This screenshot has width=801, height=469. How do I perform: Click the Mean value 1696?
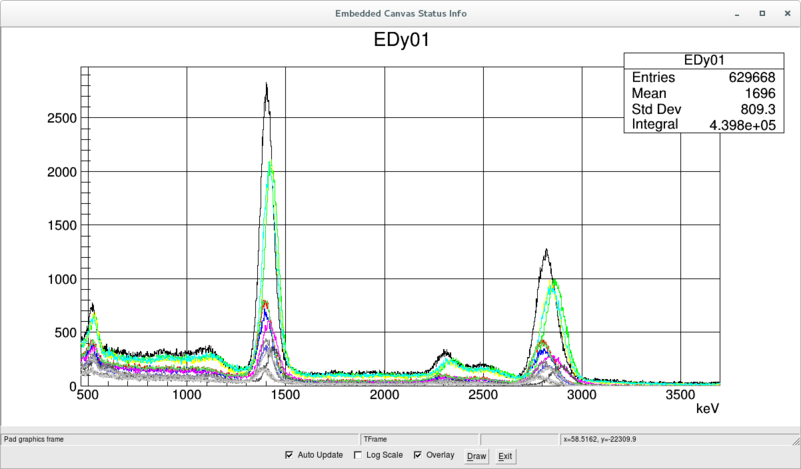coord(760,93)
